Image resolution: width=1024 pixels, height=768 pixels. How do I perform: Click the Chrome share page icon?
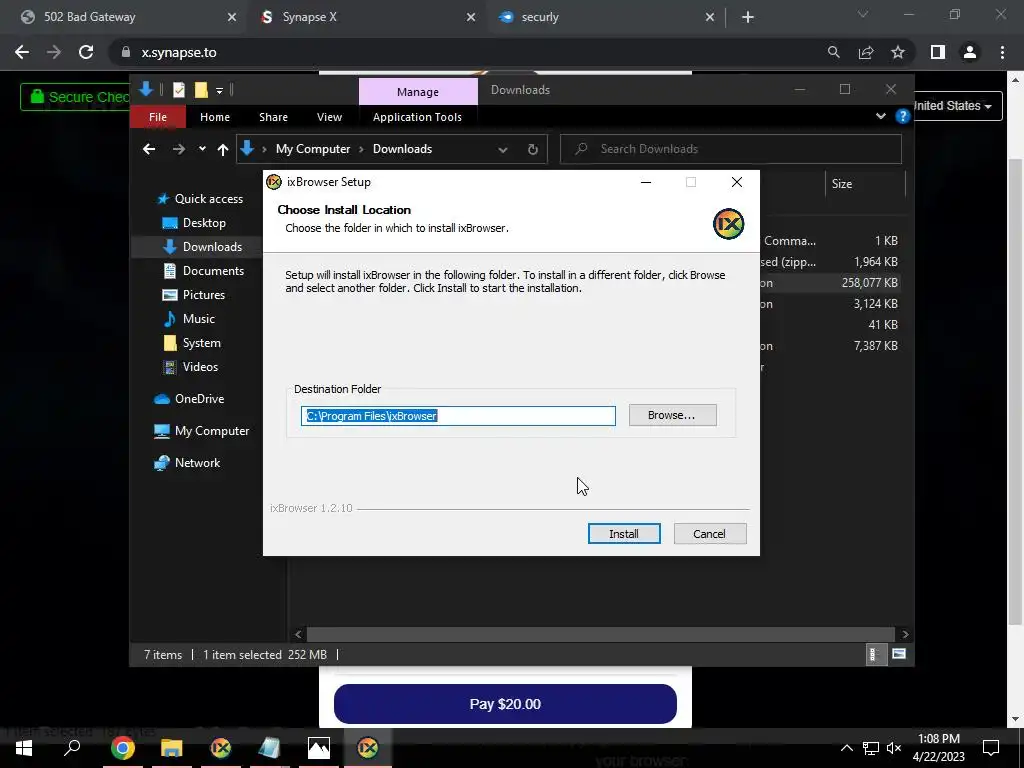tap(866, 52)
